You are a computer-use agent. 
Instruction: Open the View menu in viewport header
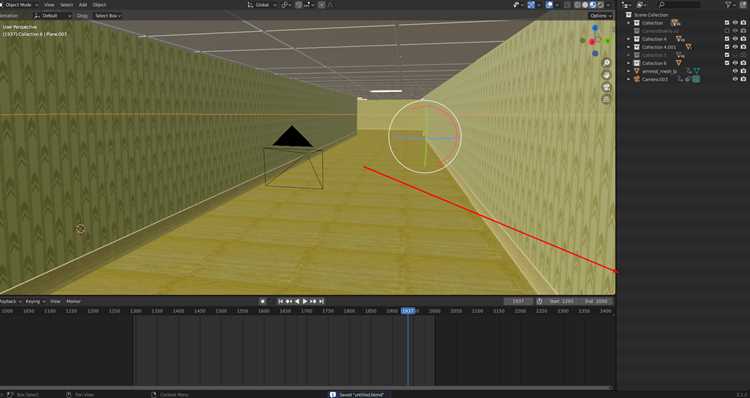point(49,5)
